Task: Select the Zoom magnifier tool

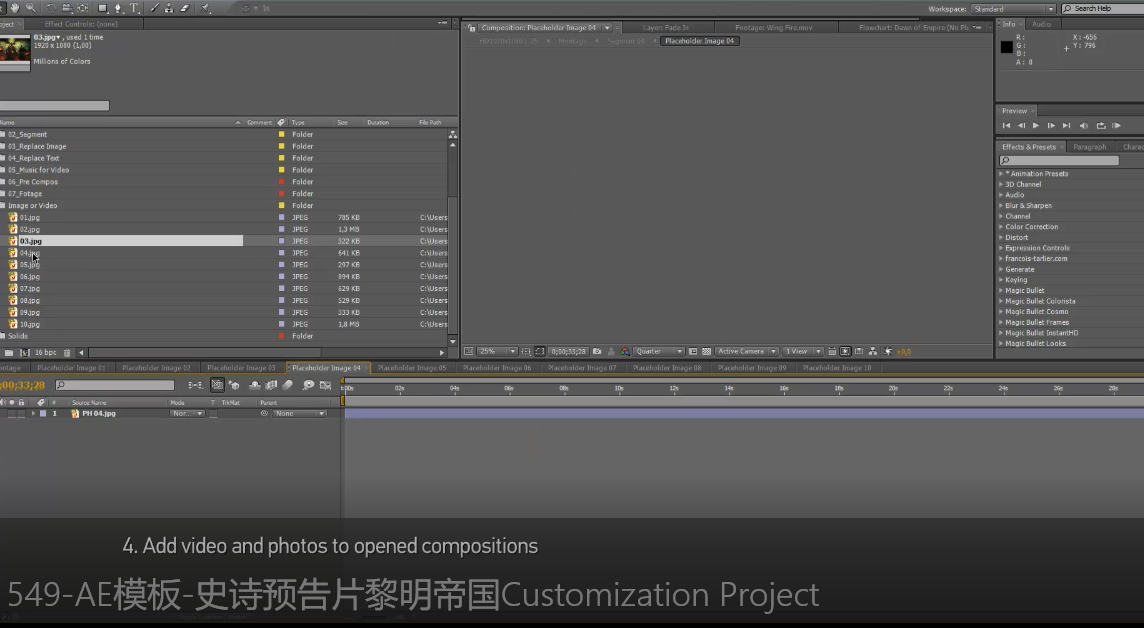Action: [x=31, y=8]
